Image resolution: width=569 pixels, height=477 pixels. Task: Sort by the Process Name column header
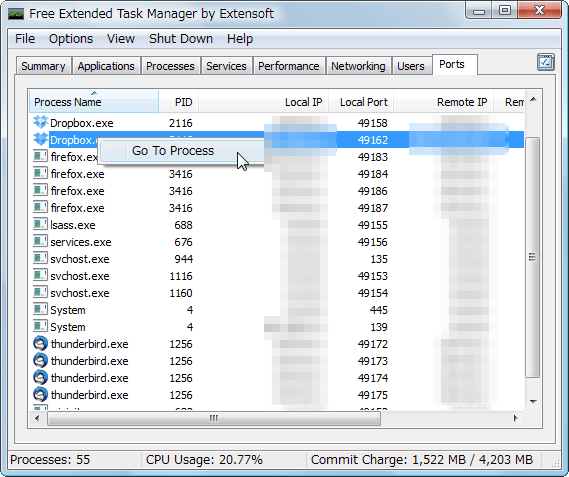tap(94, 102)
